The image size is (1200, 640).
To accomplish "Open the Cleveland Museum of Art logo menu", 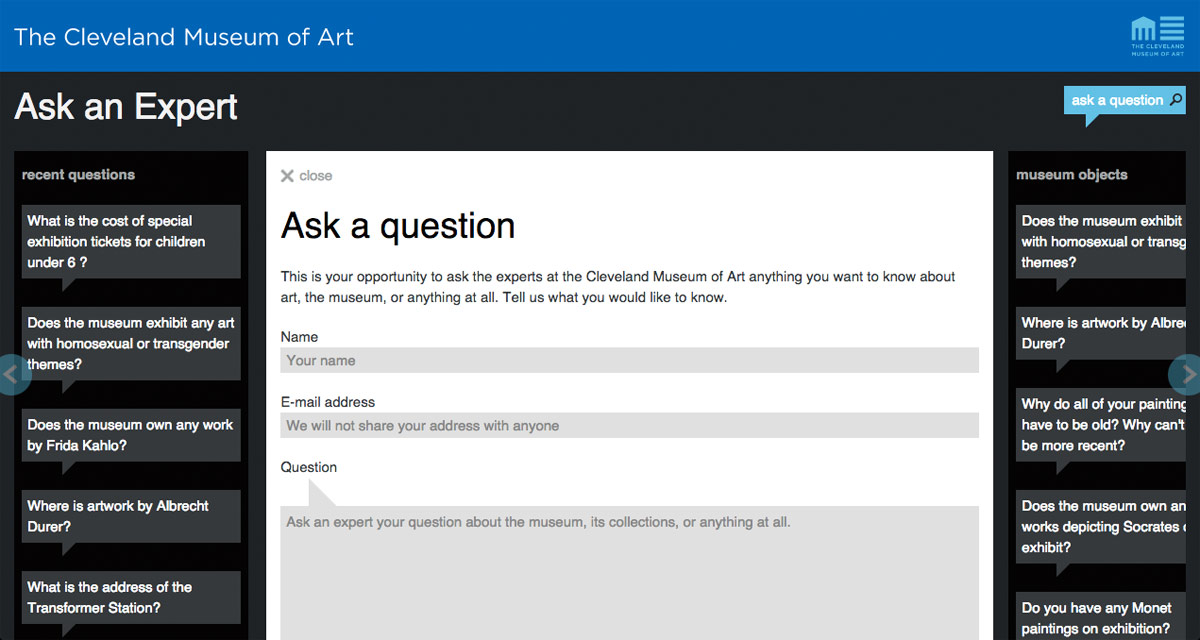I will [x=1157, y=36].
